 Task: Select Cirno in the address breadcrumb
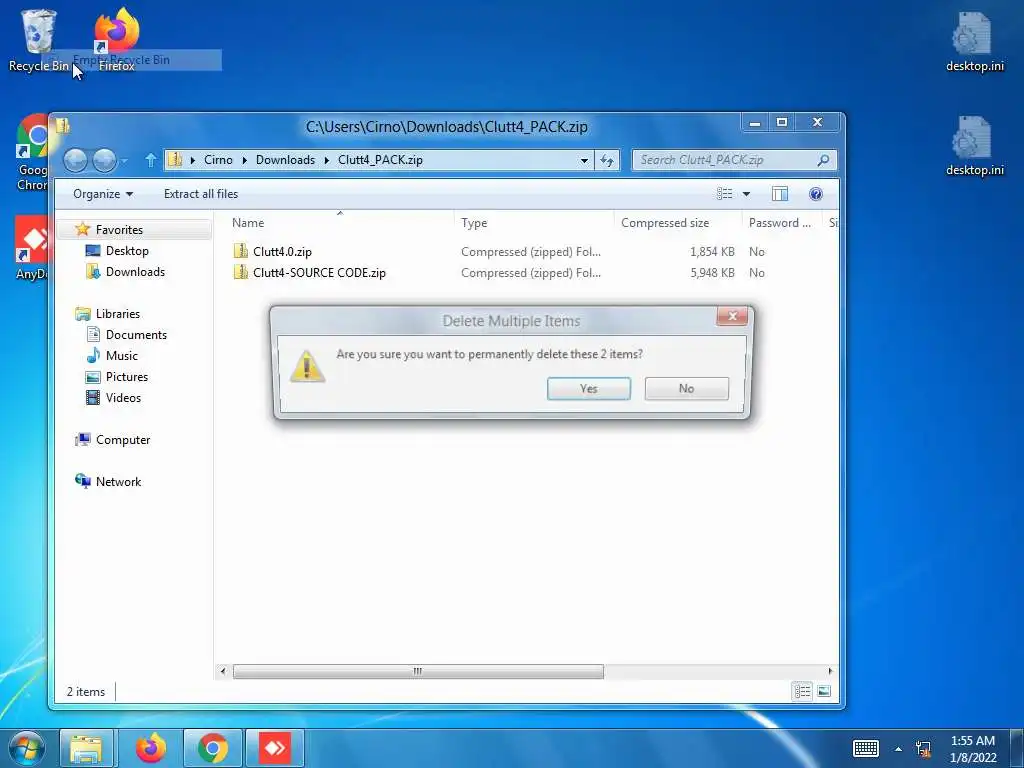click(218, 160)
